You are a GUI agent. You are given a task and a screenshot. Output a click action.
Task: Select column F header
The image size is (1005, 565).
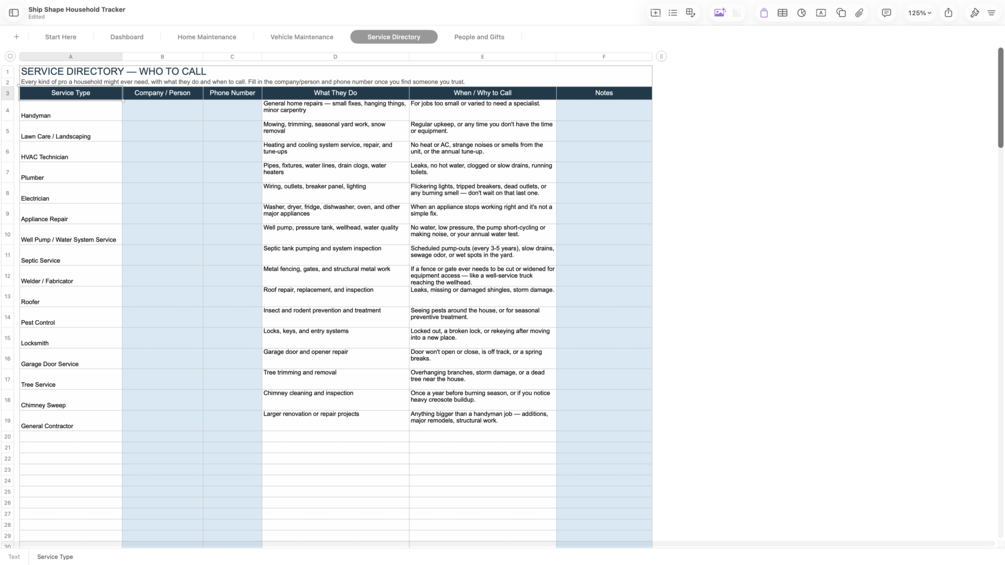(x=604, y=57)
